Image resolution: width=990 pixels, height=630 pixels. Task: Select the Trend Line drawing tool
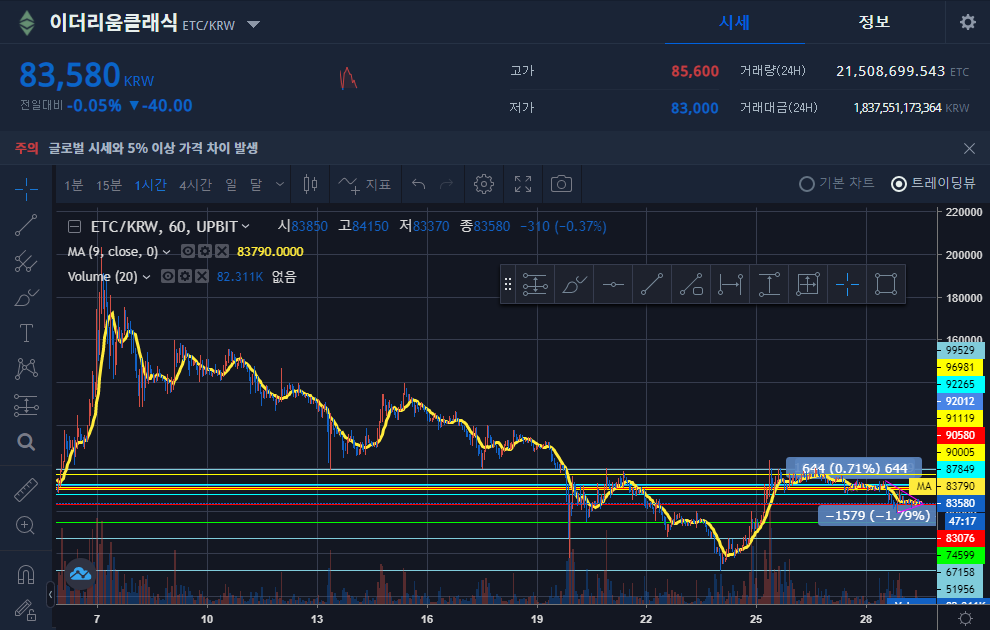coord(25,225)
